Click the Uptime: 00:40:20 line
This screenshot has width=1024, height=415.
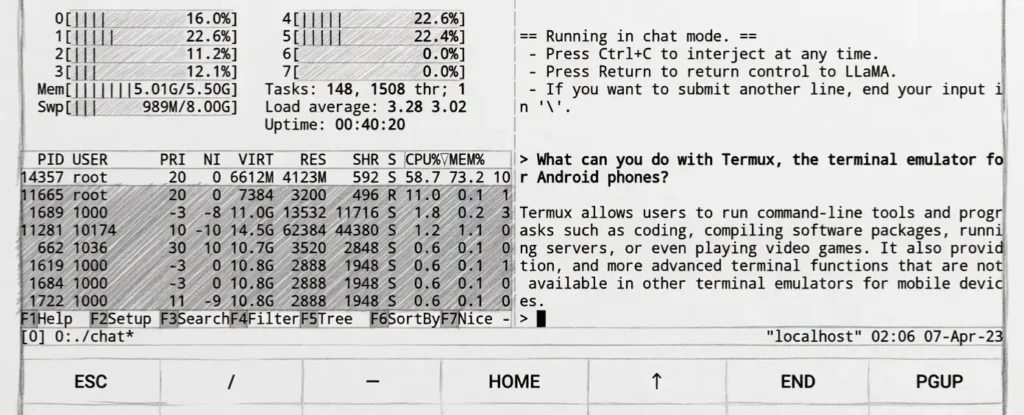pos(335,125)
